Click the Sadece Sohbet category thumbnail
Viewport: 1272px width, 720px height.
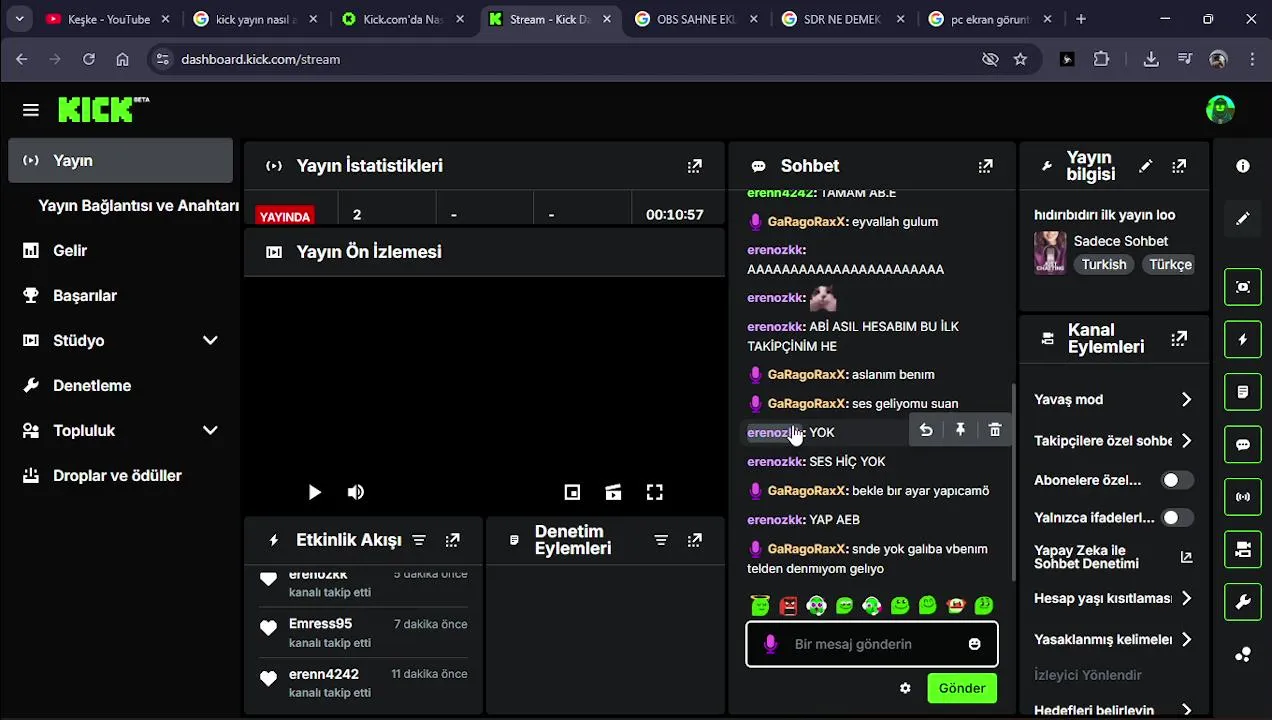[x=1050, y=252]
